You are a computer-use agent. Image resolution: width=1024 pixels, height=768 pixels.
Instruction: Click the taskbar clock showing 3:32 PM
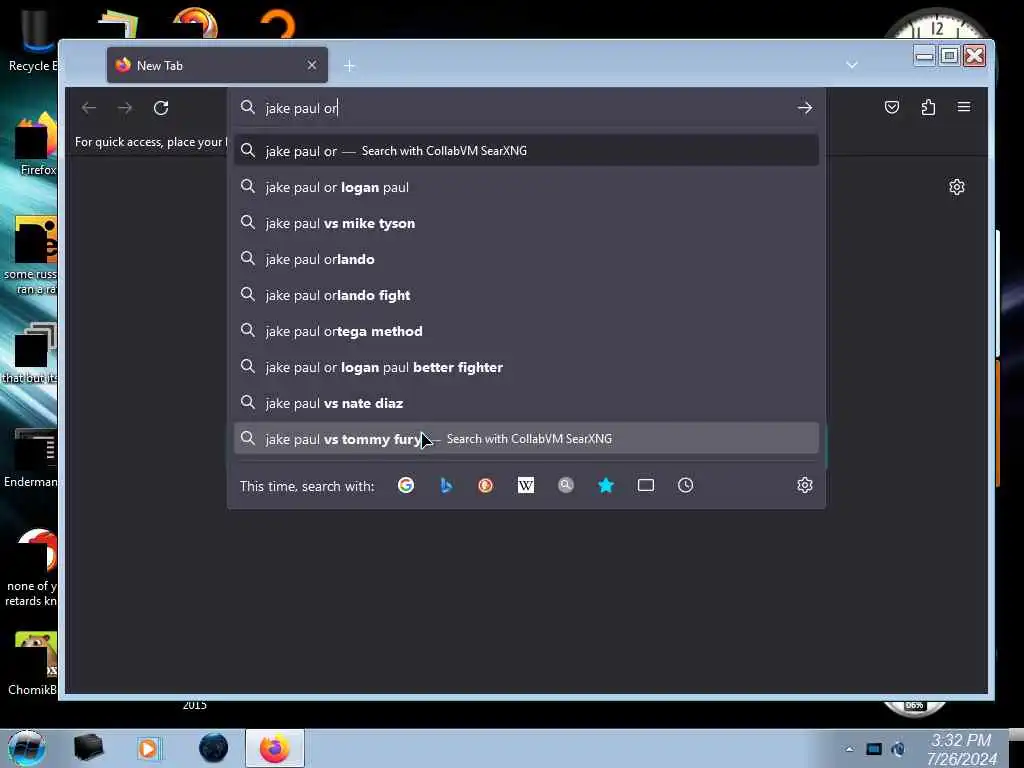(961, 749)
